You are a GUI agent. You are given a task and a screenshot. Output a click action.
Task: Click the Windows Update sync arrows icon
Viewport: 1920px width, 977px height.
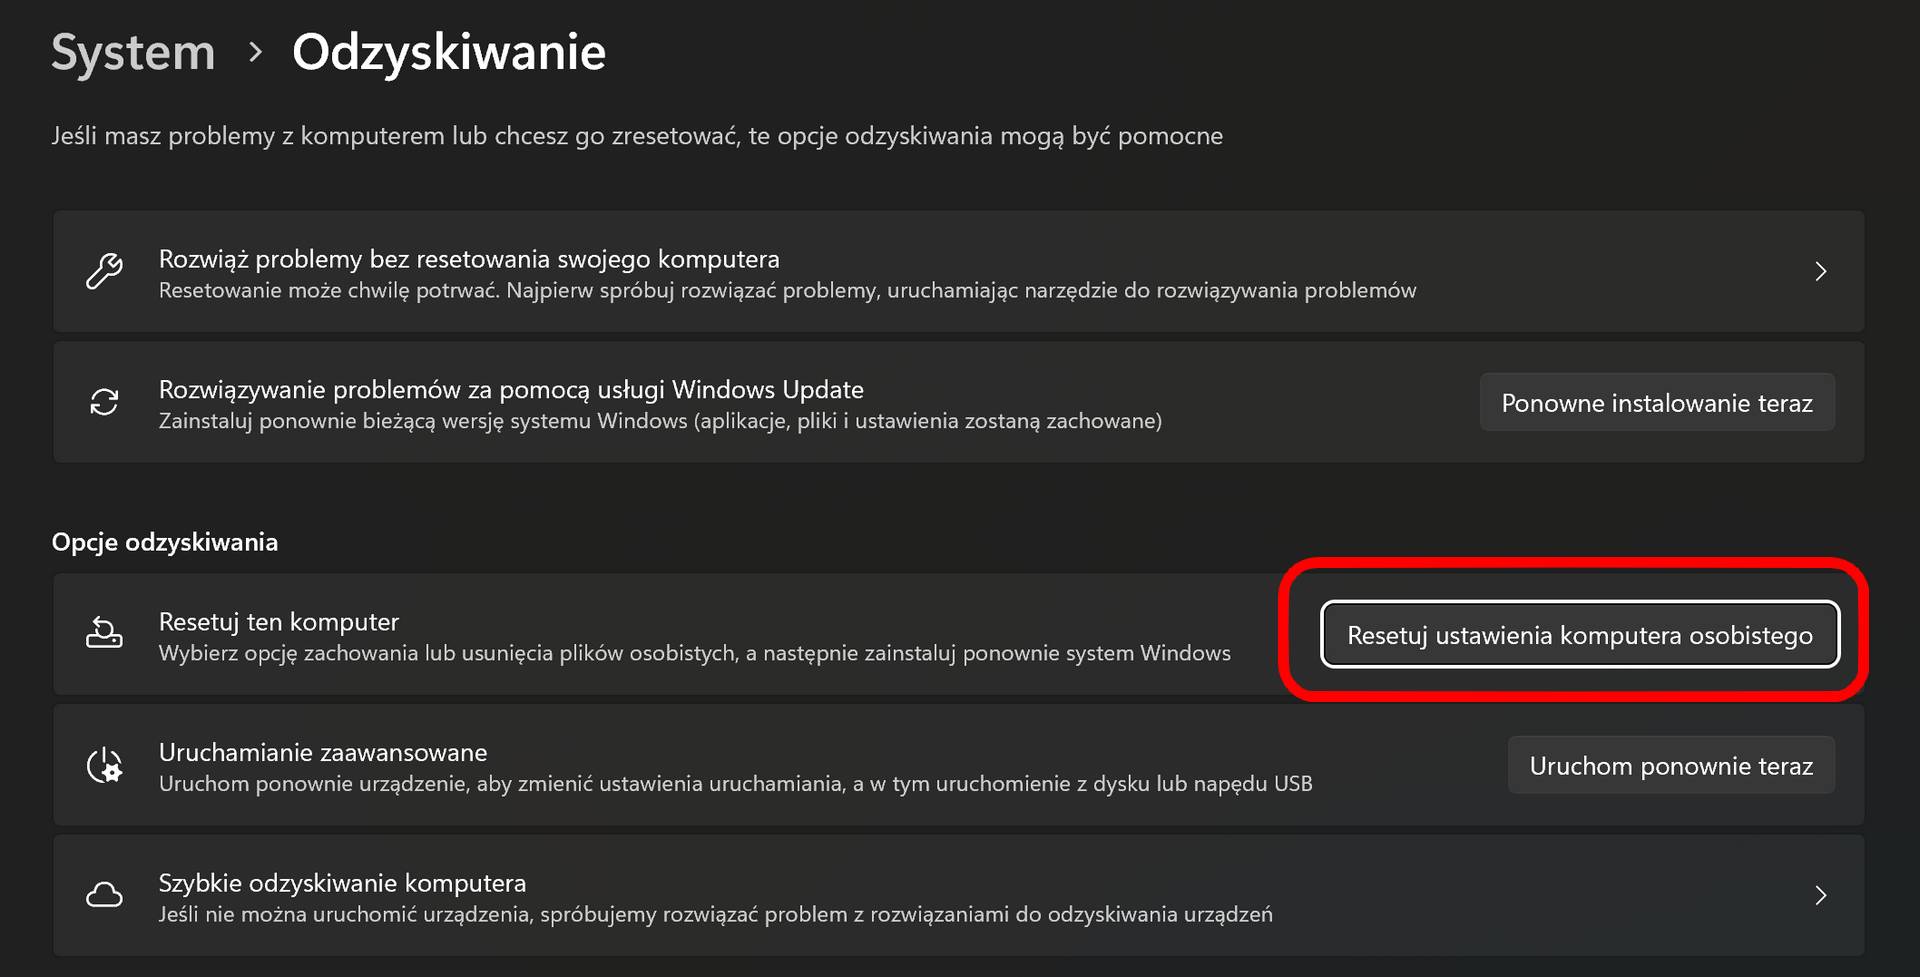pos(105,402)
